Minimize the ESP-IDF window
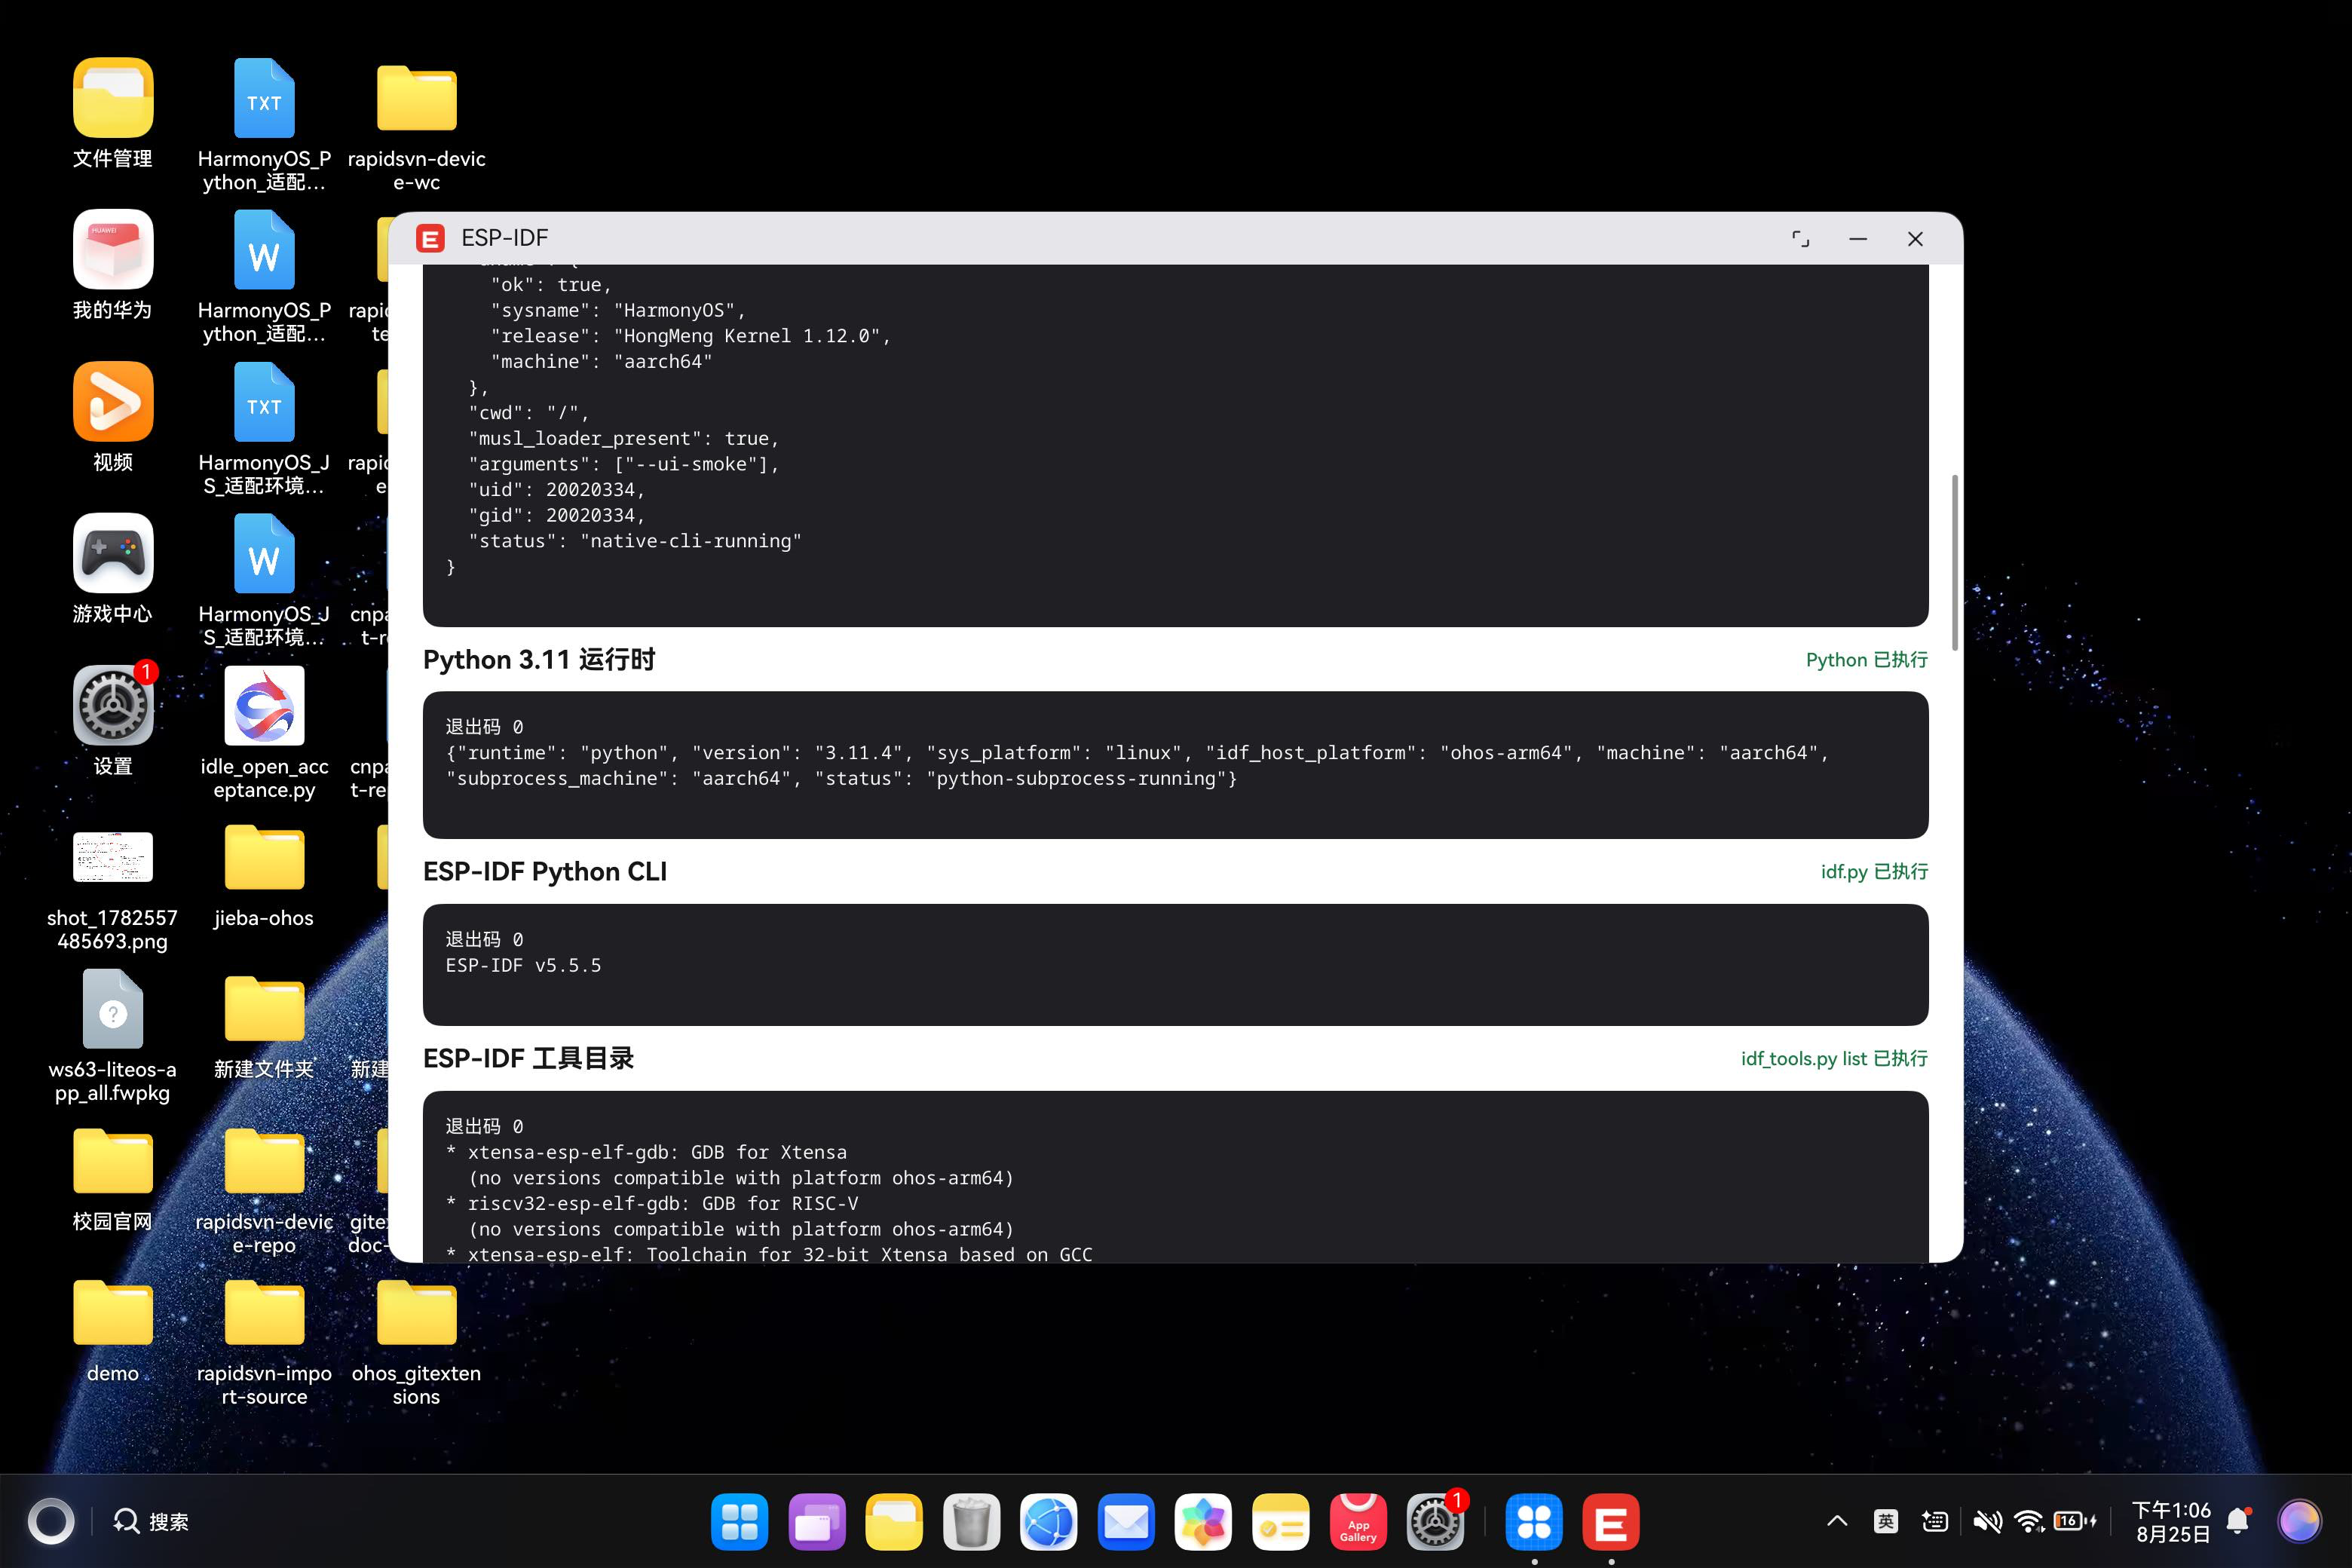Image resolution: width=2352 pixels, height=1568 pixels. pyautogui.click(x=1858, y=239)
